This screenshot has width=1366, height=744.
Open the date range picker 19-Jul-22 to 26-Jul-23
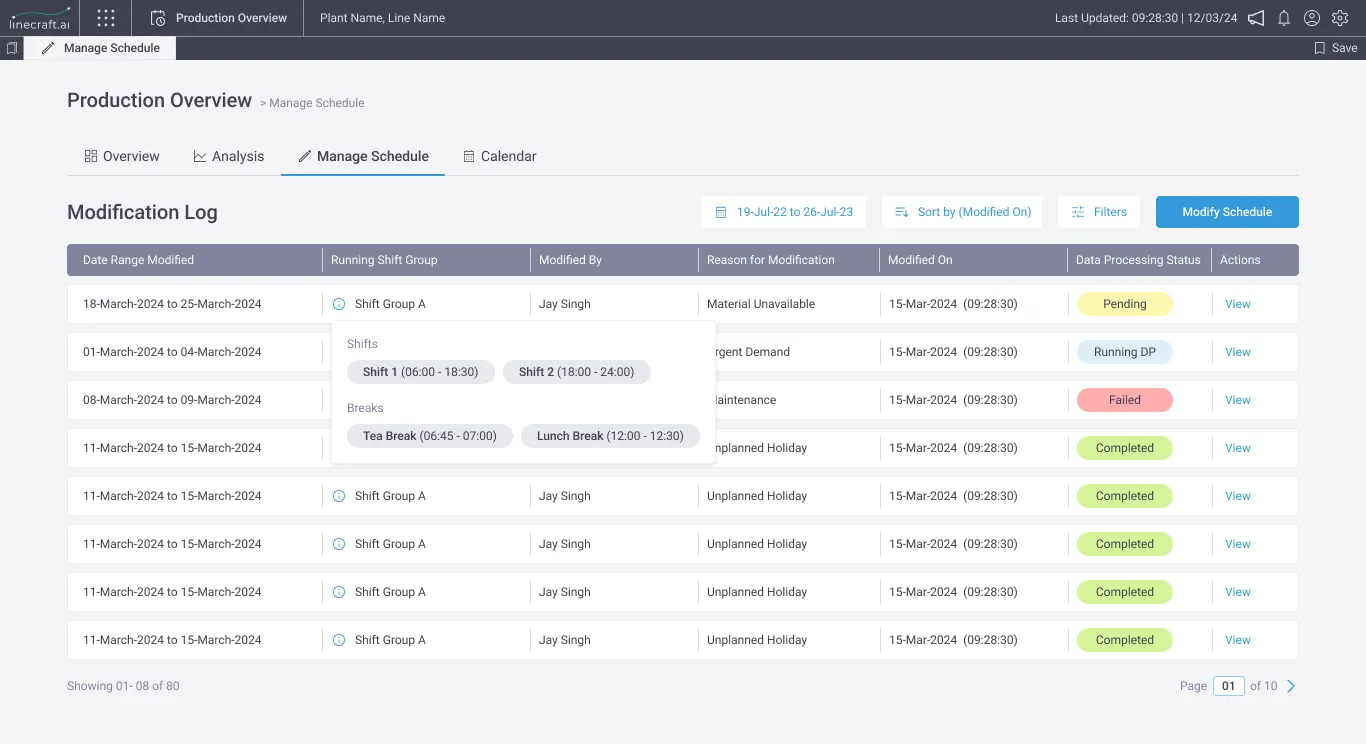click(783, 212)
